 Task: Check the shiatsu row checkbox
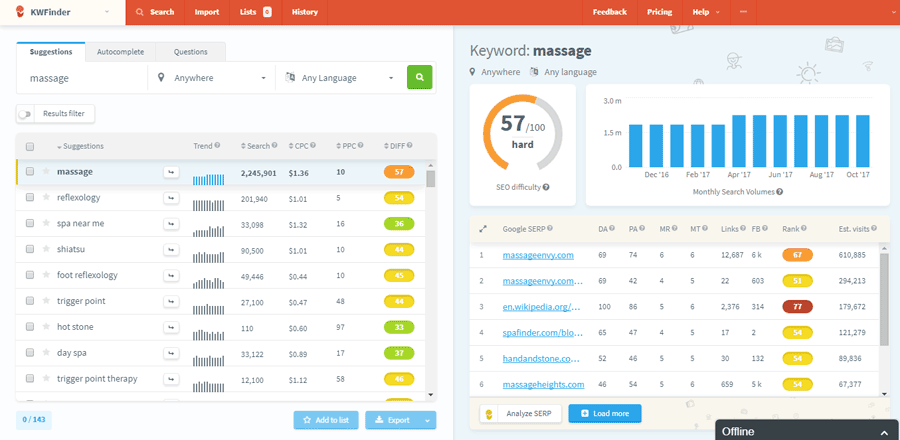click(30, 249)
